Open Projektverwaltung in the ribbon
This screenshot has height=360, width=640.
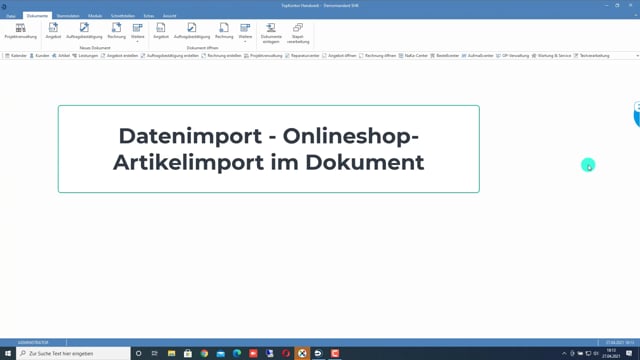tap(20, 31)
